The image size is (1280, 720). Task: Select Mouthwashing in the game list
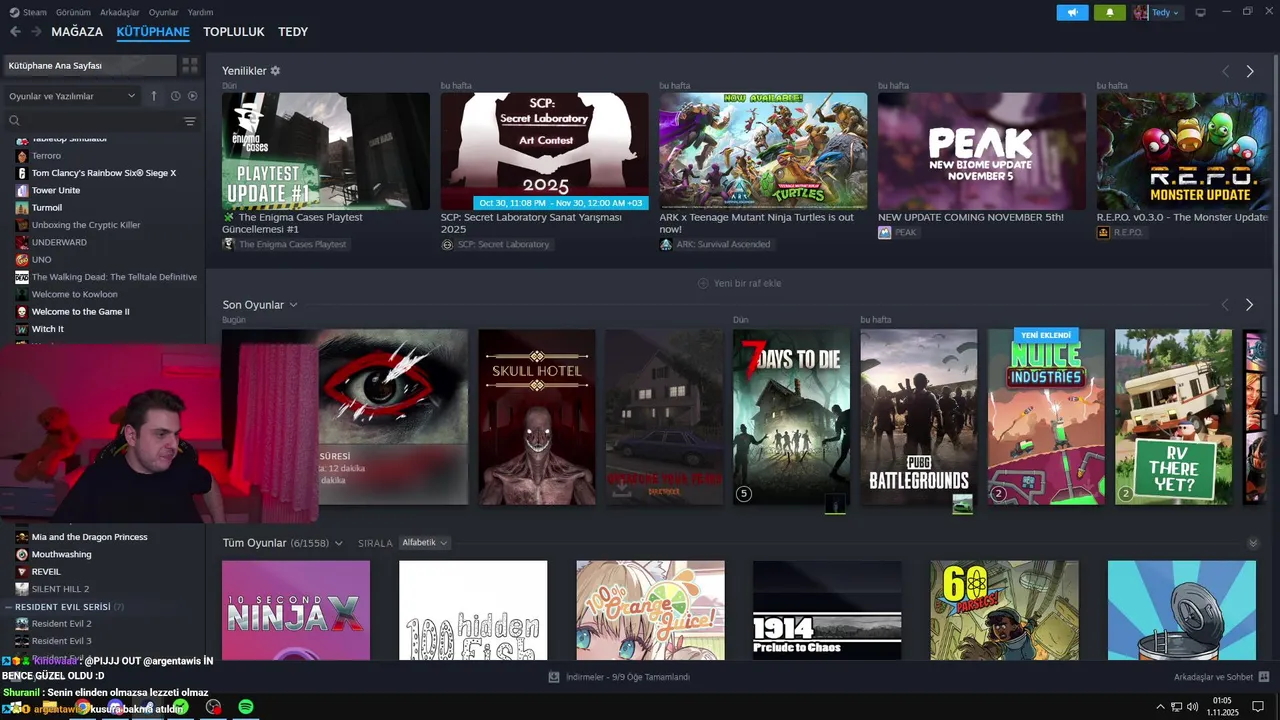click(x=61, y=554)
